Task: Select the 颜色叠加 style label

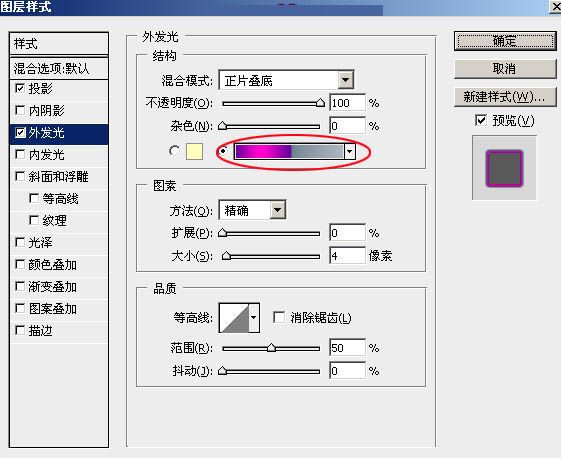Action: (53, 264)
